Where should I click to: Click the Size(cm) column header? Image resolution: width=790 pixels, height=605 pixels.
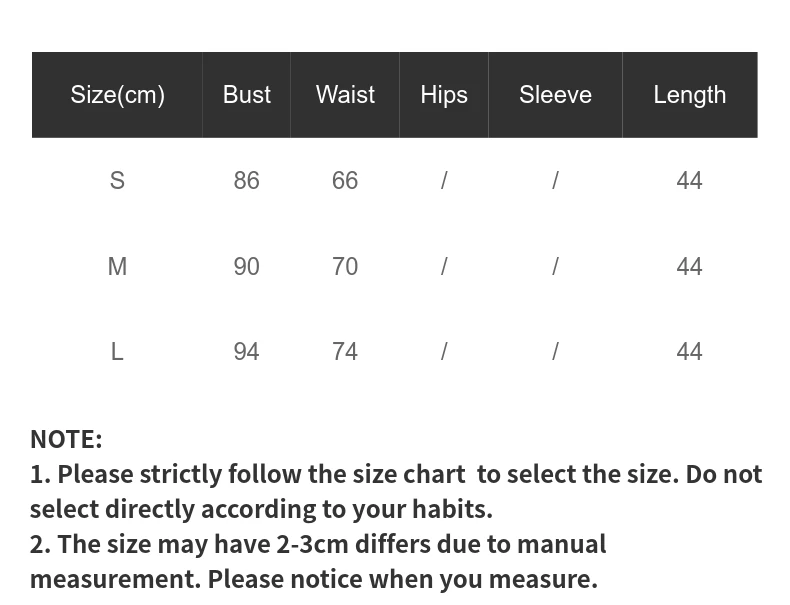click(x=117, y=95)
